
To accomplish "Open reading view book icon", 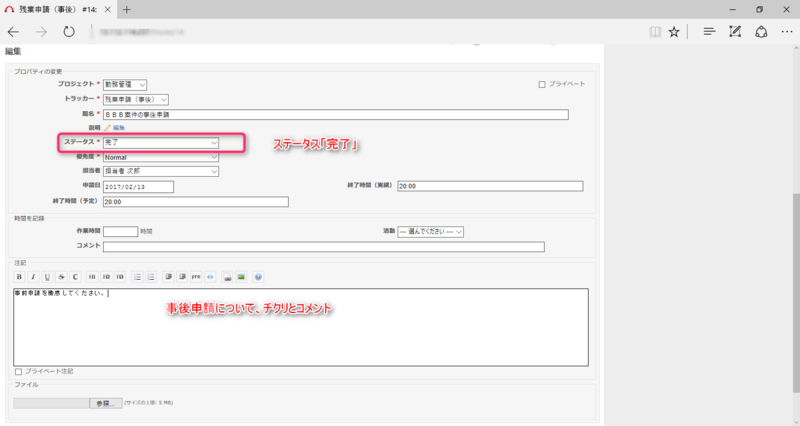I will click(x=655, y=32).
